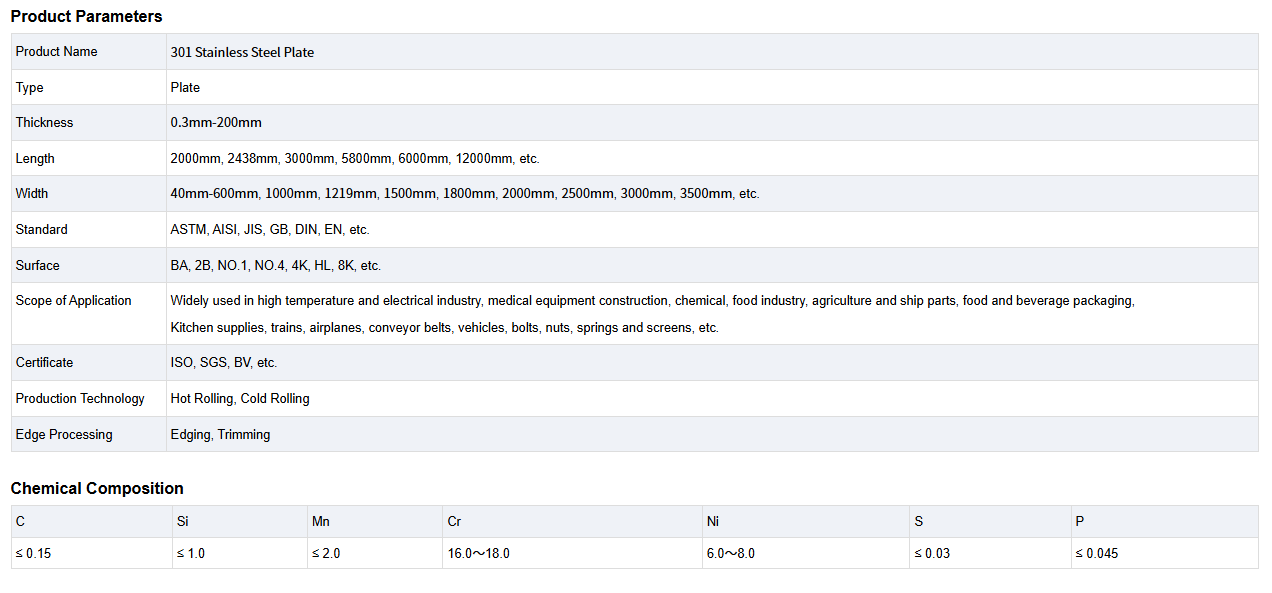The width and height of the screenshot is (1272, 593).
Task: Click the Edge Processing label
Action: (x=64, y=434)
